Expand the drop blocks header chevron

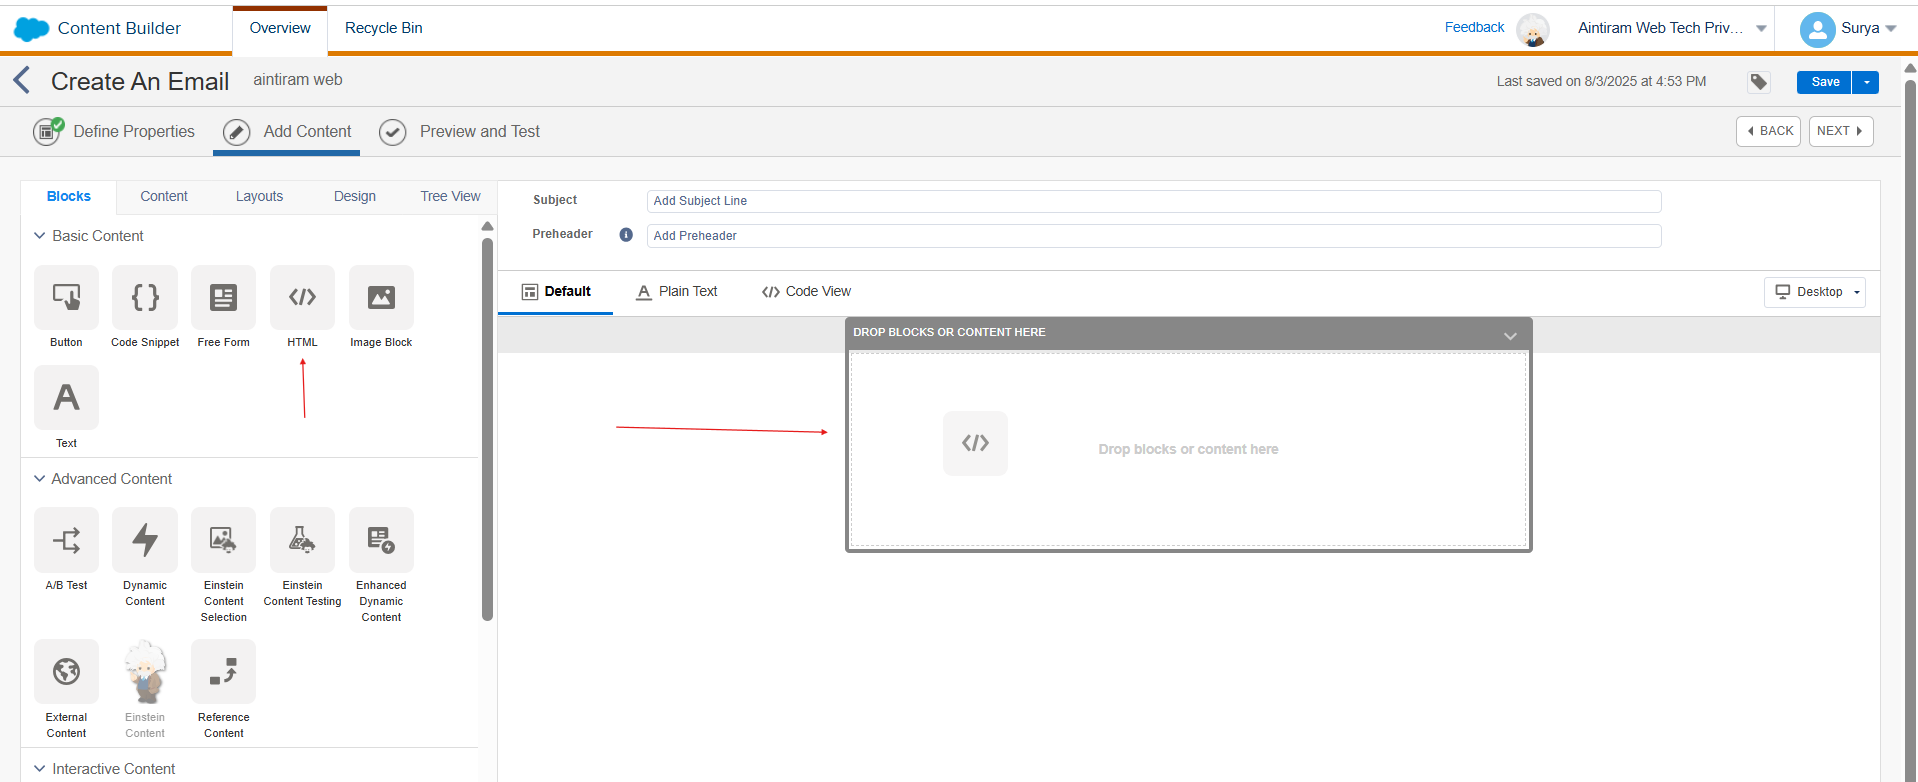(x=1510, y=336)
